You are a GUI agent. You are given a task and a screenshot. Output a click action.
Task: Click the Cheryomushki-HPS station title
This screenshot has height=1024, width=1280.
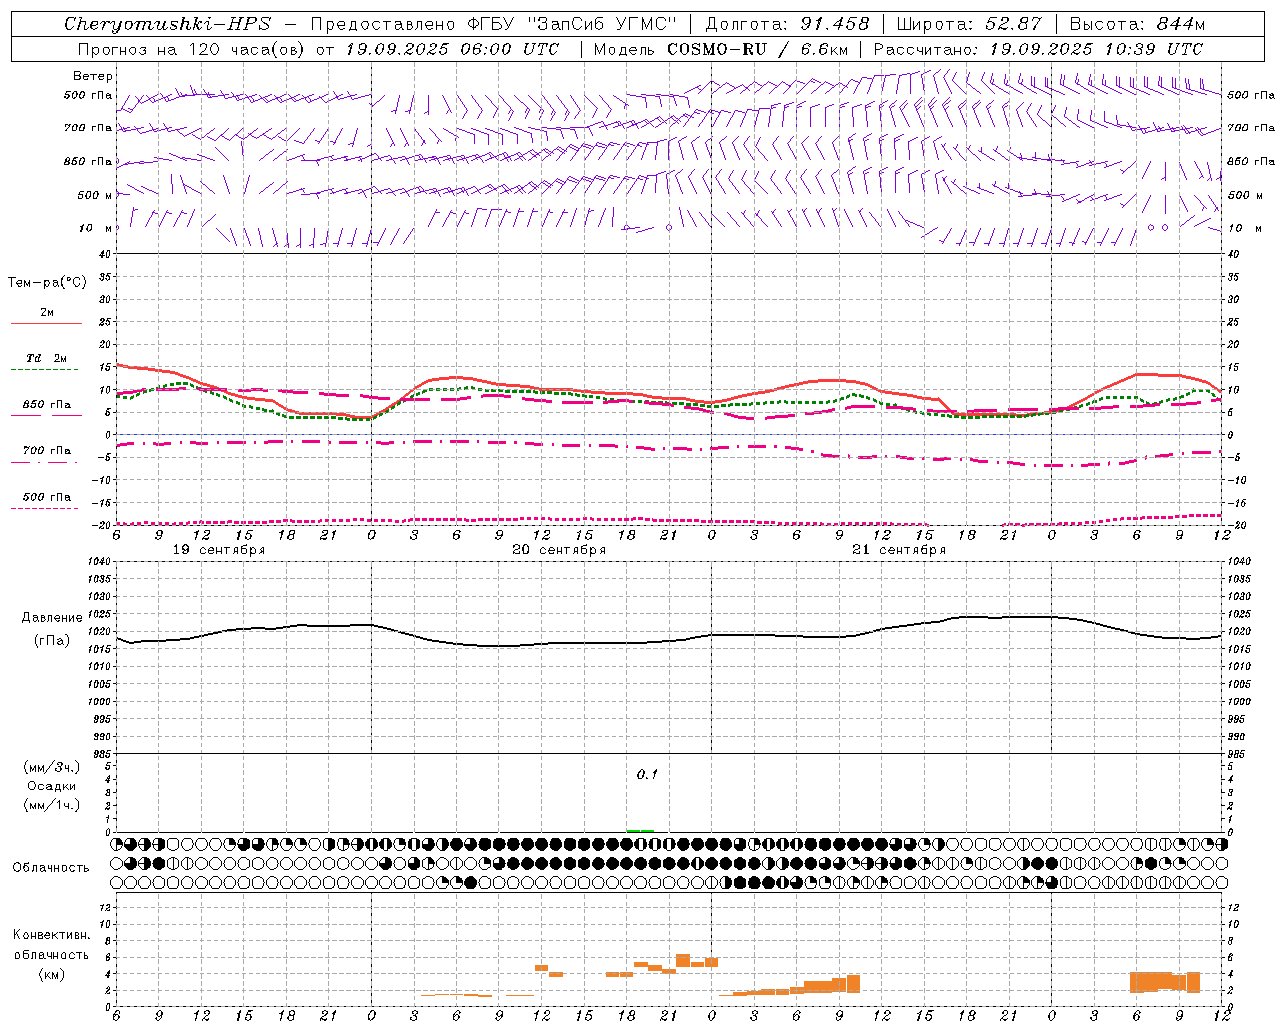pos(167,24)
